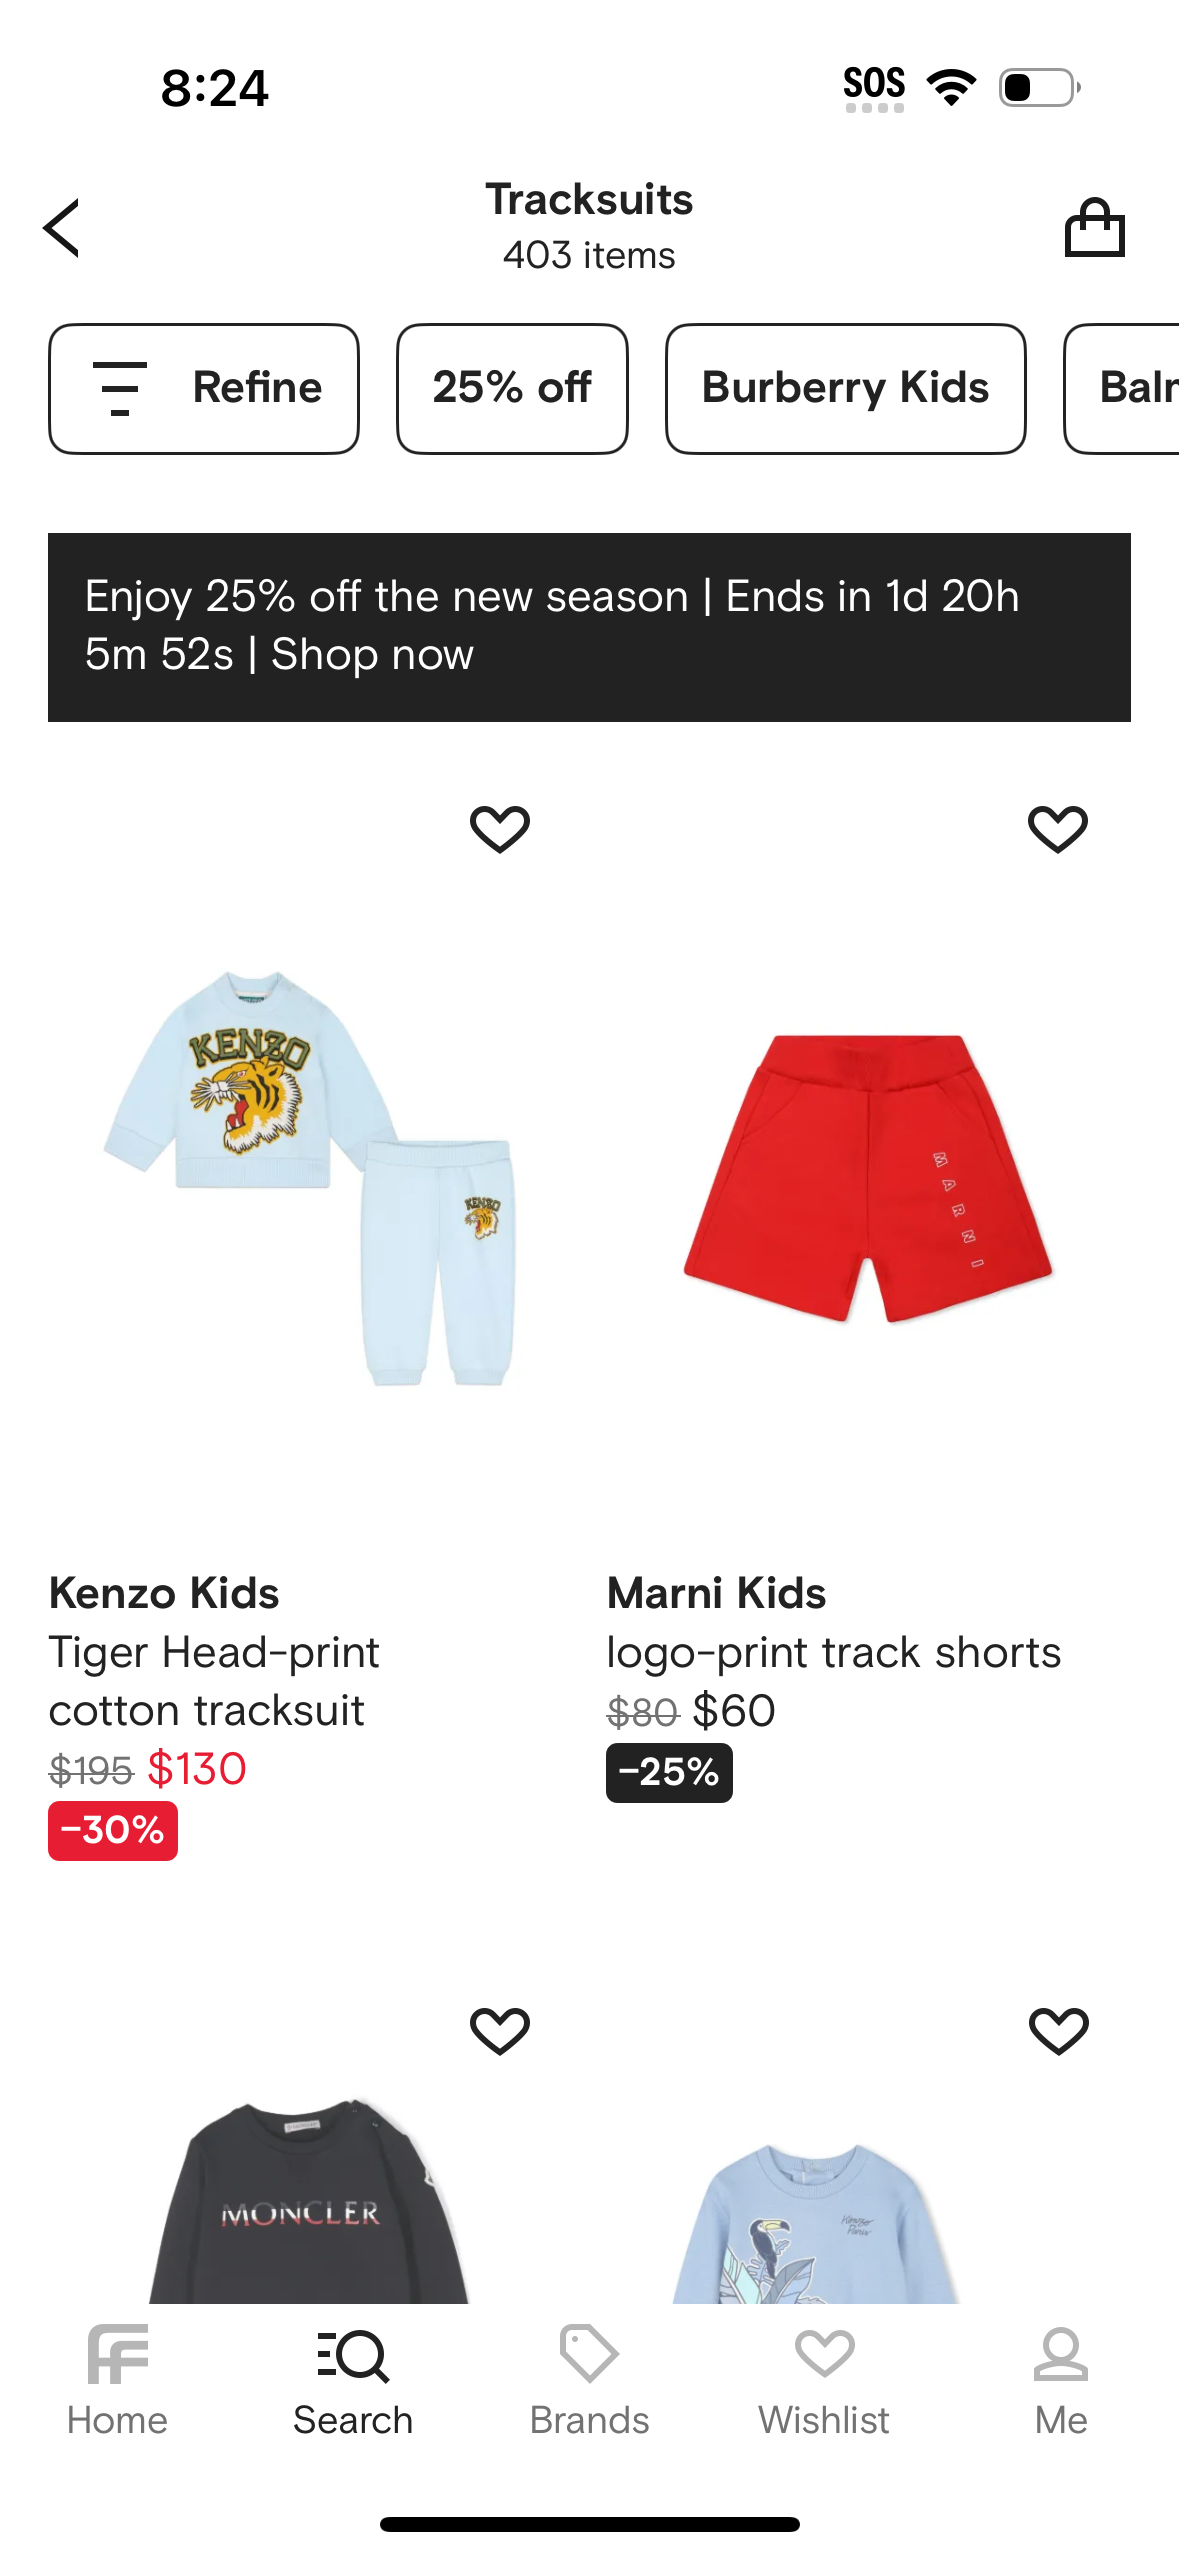Open Kenzo tiger tracksuit product image
Viewport: 1179px width, 2556px height.
[x=310, y=1177]
